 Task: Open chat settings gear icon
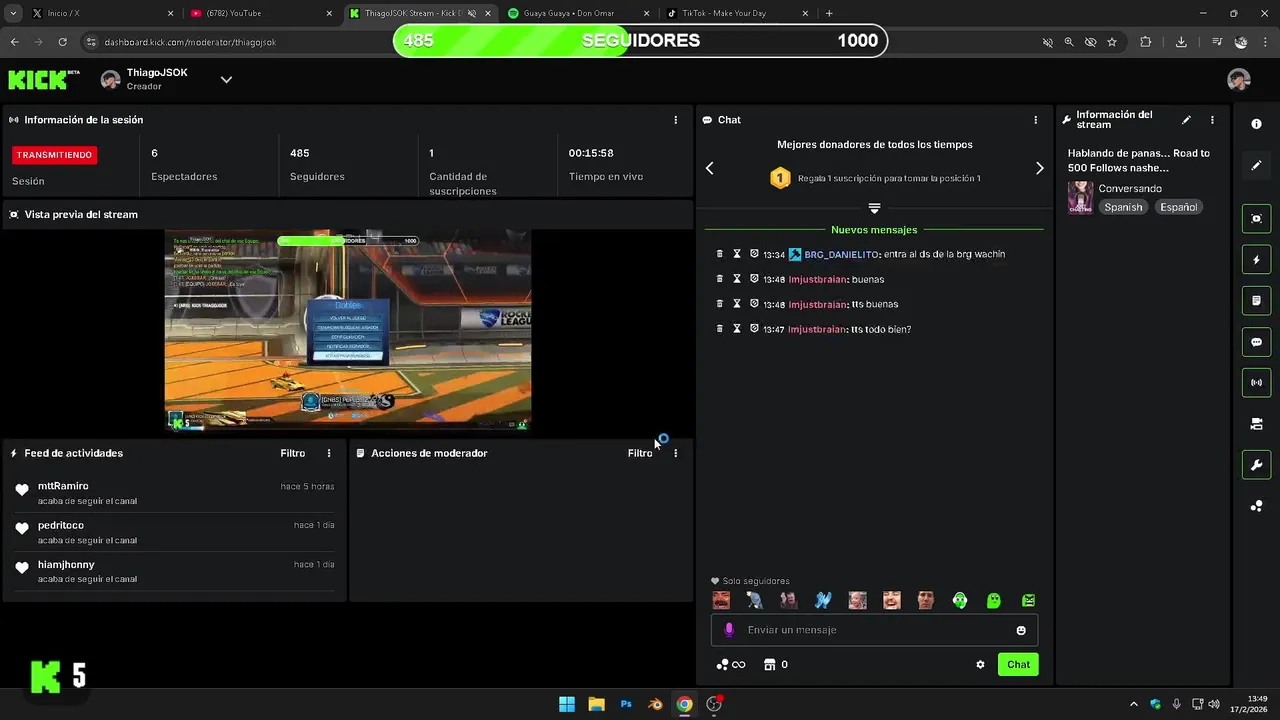click(980, 664)
